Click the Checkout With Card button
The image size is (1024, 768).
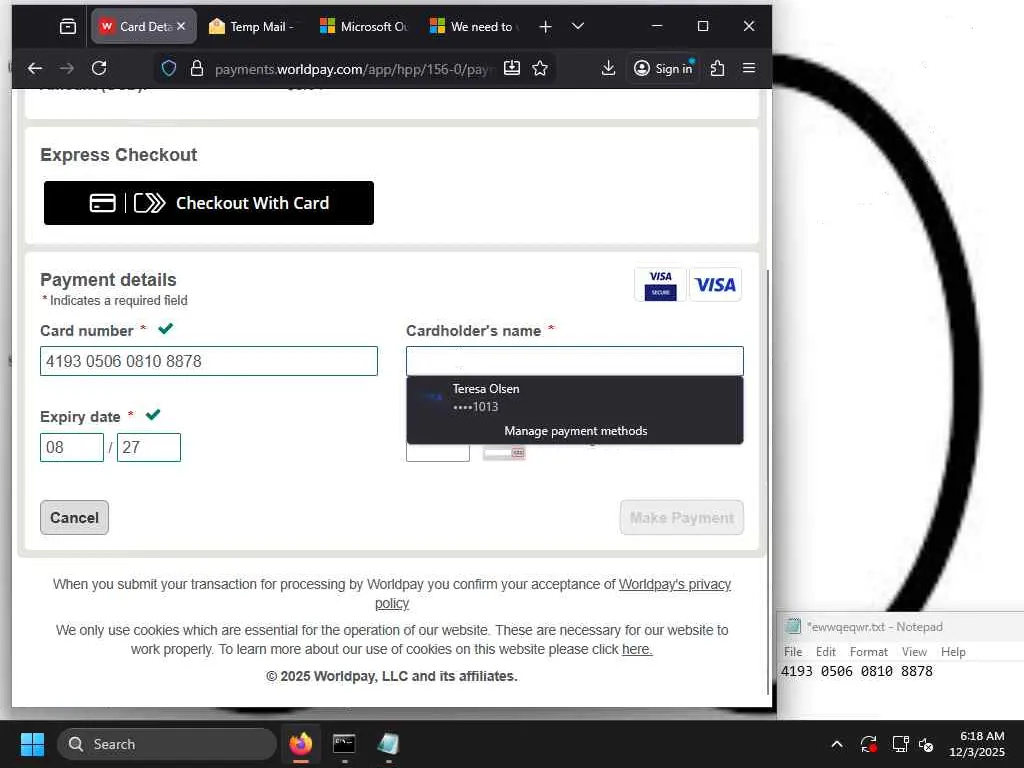pyautogui.click(x=209, y=203)
